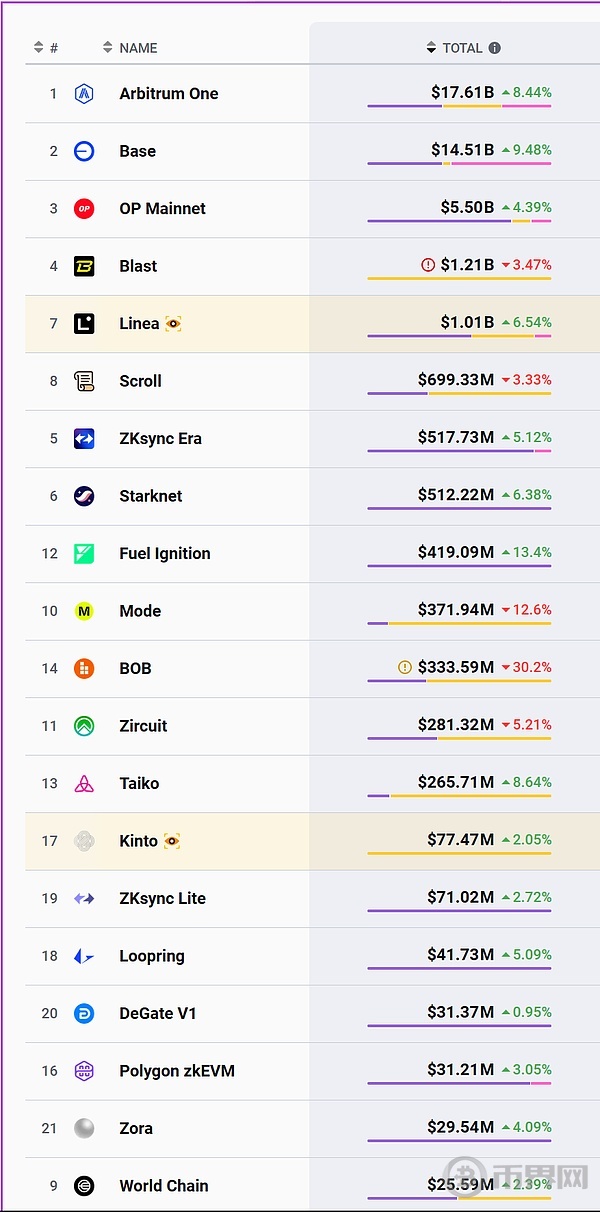Open the Polygon zkEVM project link
This screenshot has width=600, height=1212.
point(176,1071)
